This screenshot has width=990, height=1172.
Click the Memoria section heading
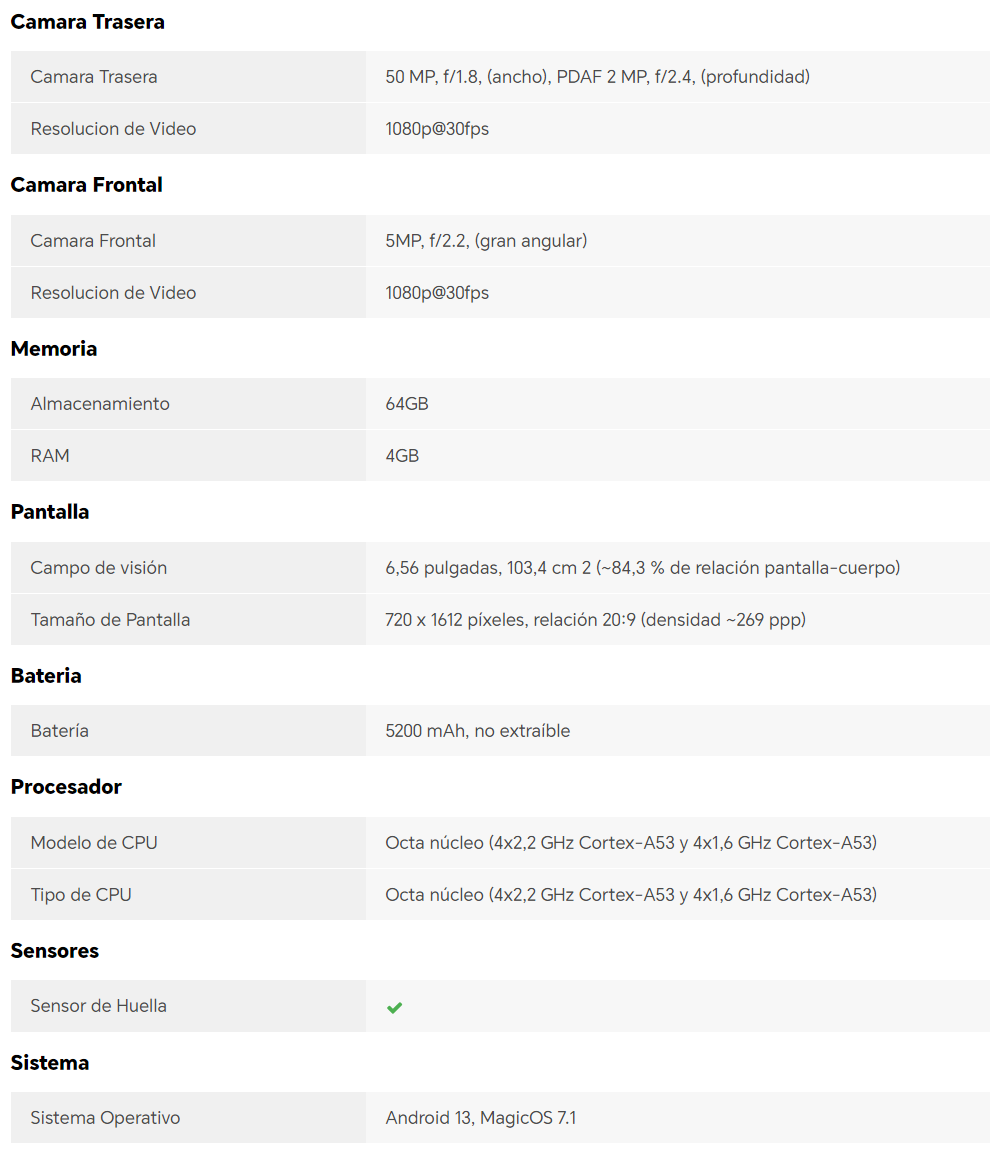pos(54,349)
